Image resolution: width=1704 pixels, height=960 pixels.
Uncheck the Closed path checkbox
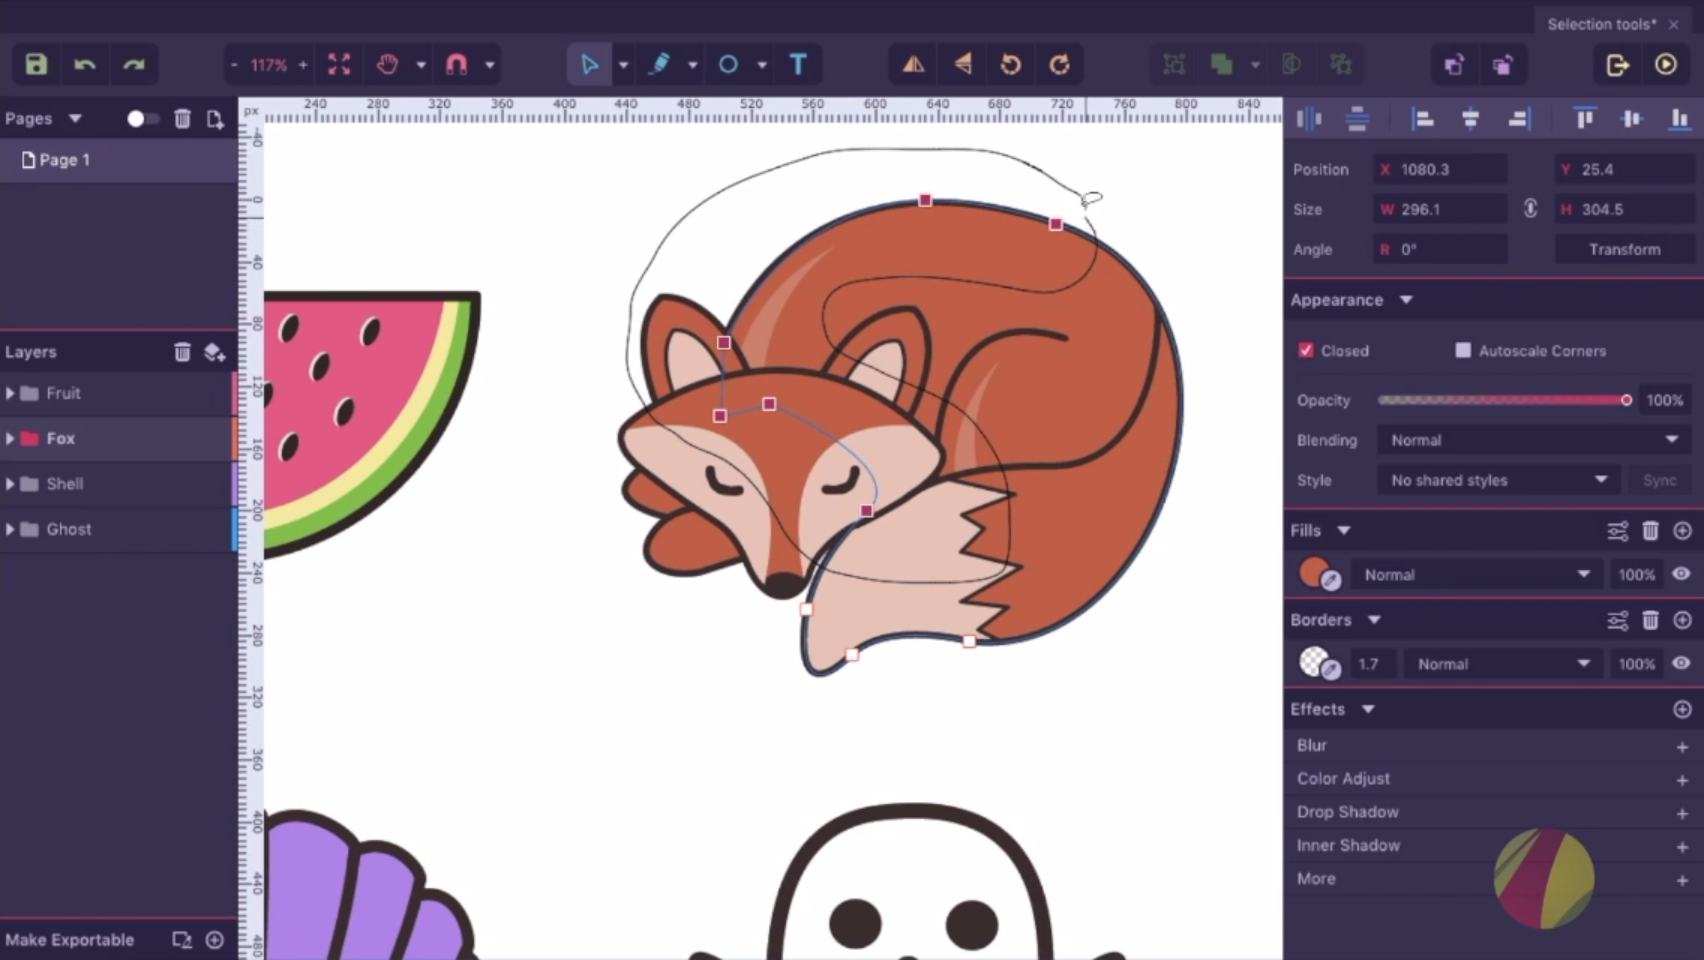point(1306,350)
